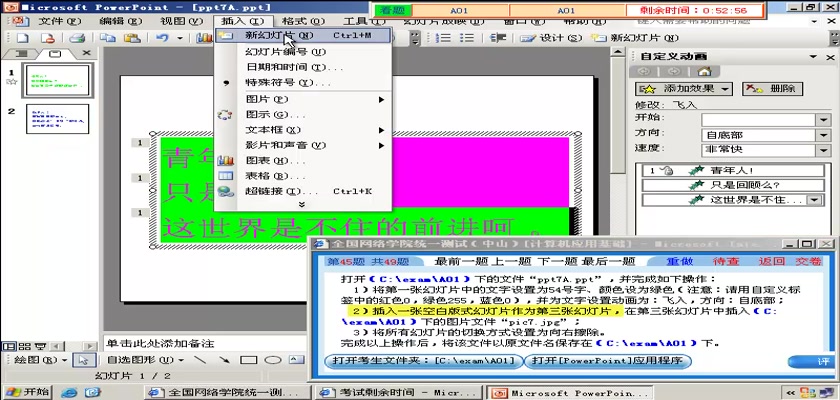
Task: Click 看题 green button on timer bar
Action: coord(393,10)
